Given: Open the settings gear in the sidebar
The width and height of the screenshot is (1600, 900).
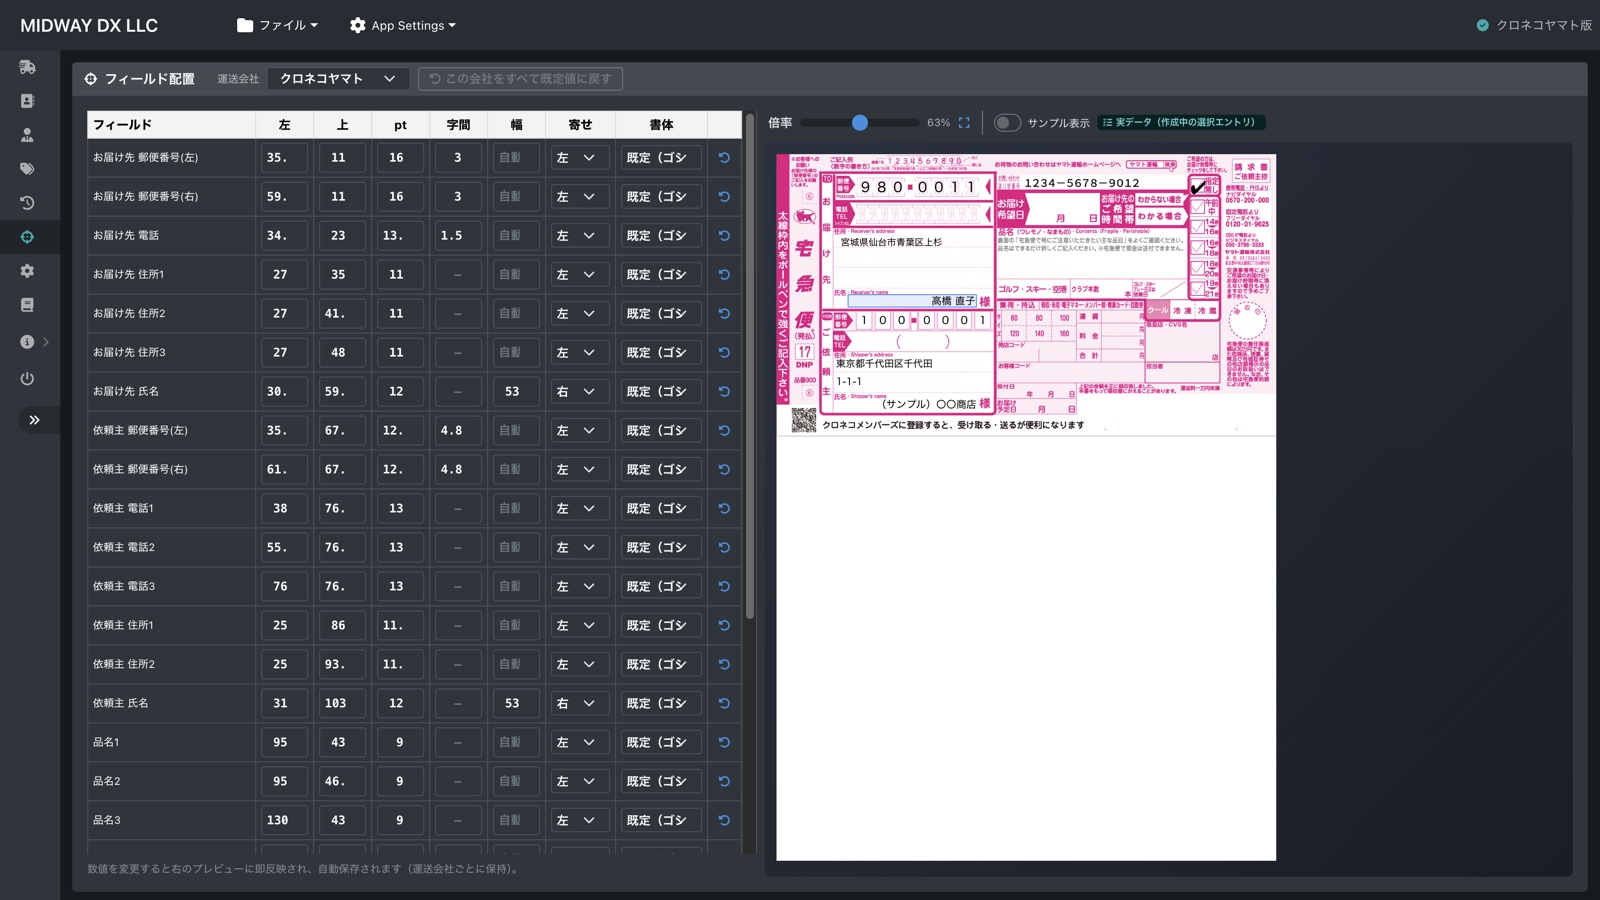Looking at the screenshot, I should [27, 271].
